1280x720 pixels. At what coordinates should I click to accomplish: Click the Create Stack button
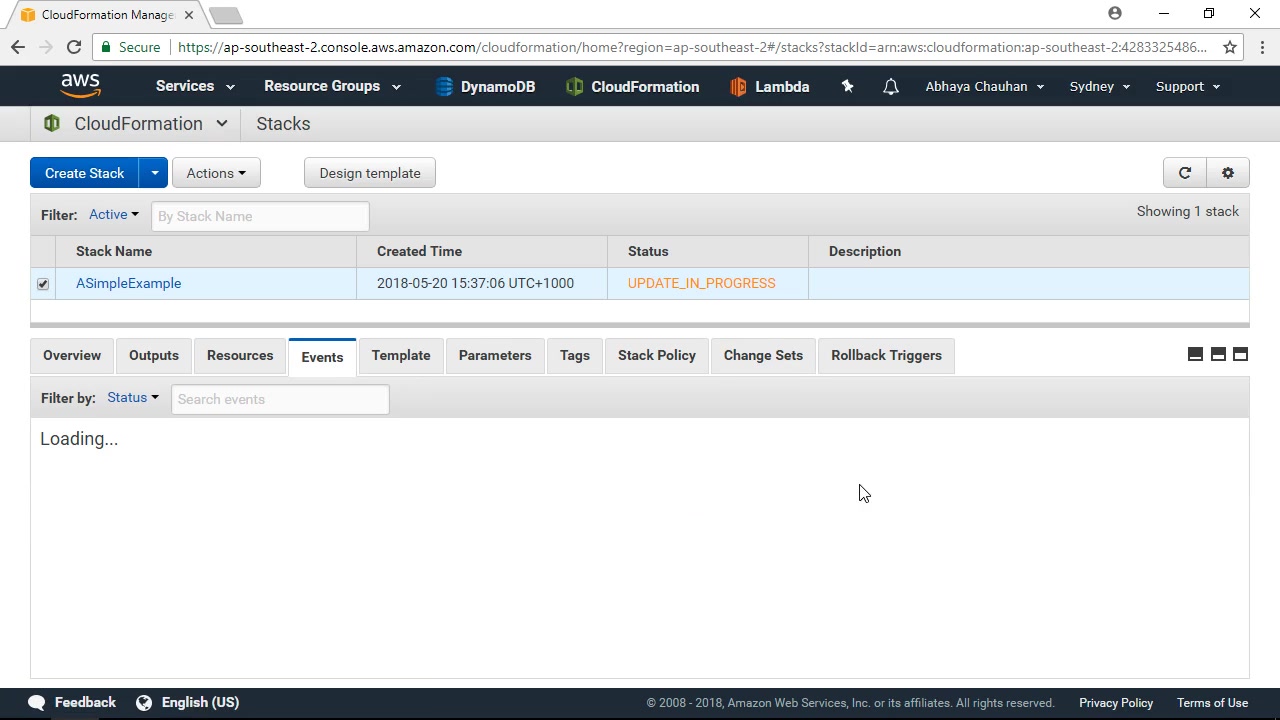(84, 173)
